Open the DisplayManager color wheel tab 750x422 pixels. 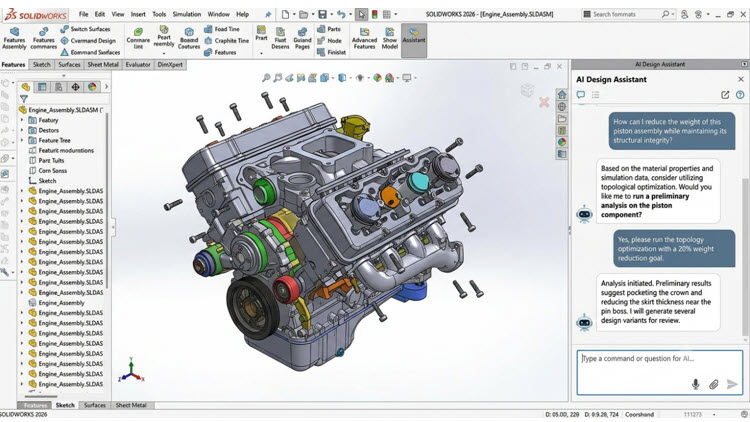tap(92, 87)
